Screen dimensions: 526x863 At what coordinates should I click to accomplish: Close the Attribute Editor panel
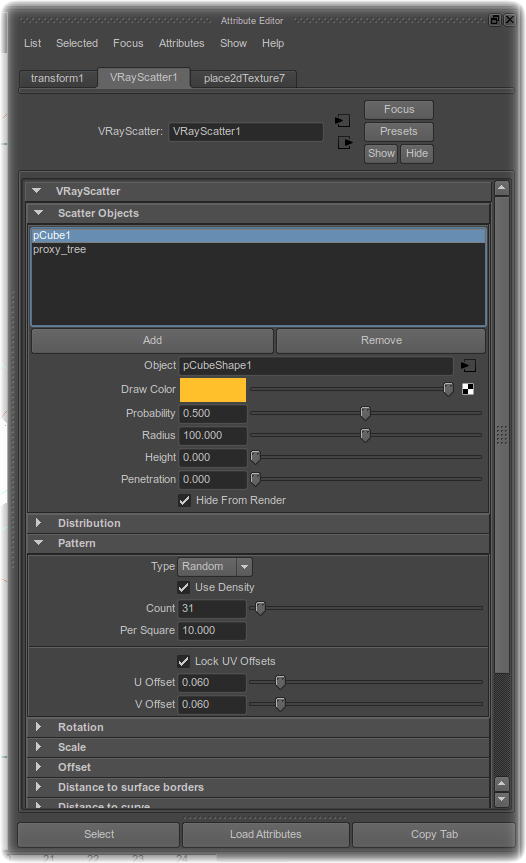509,20
